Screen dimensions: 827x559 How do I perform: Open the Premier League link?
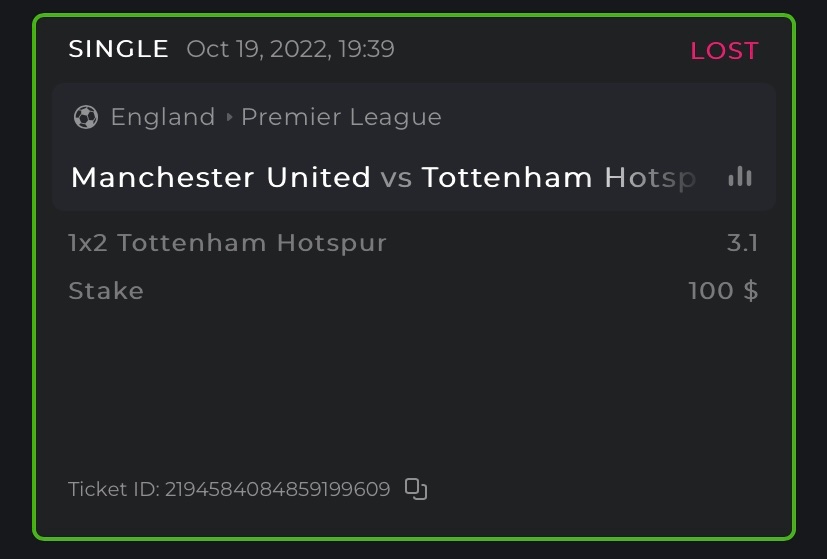pyautogui.click(x=341, y=117)
